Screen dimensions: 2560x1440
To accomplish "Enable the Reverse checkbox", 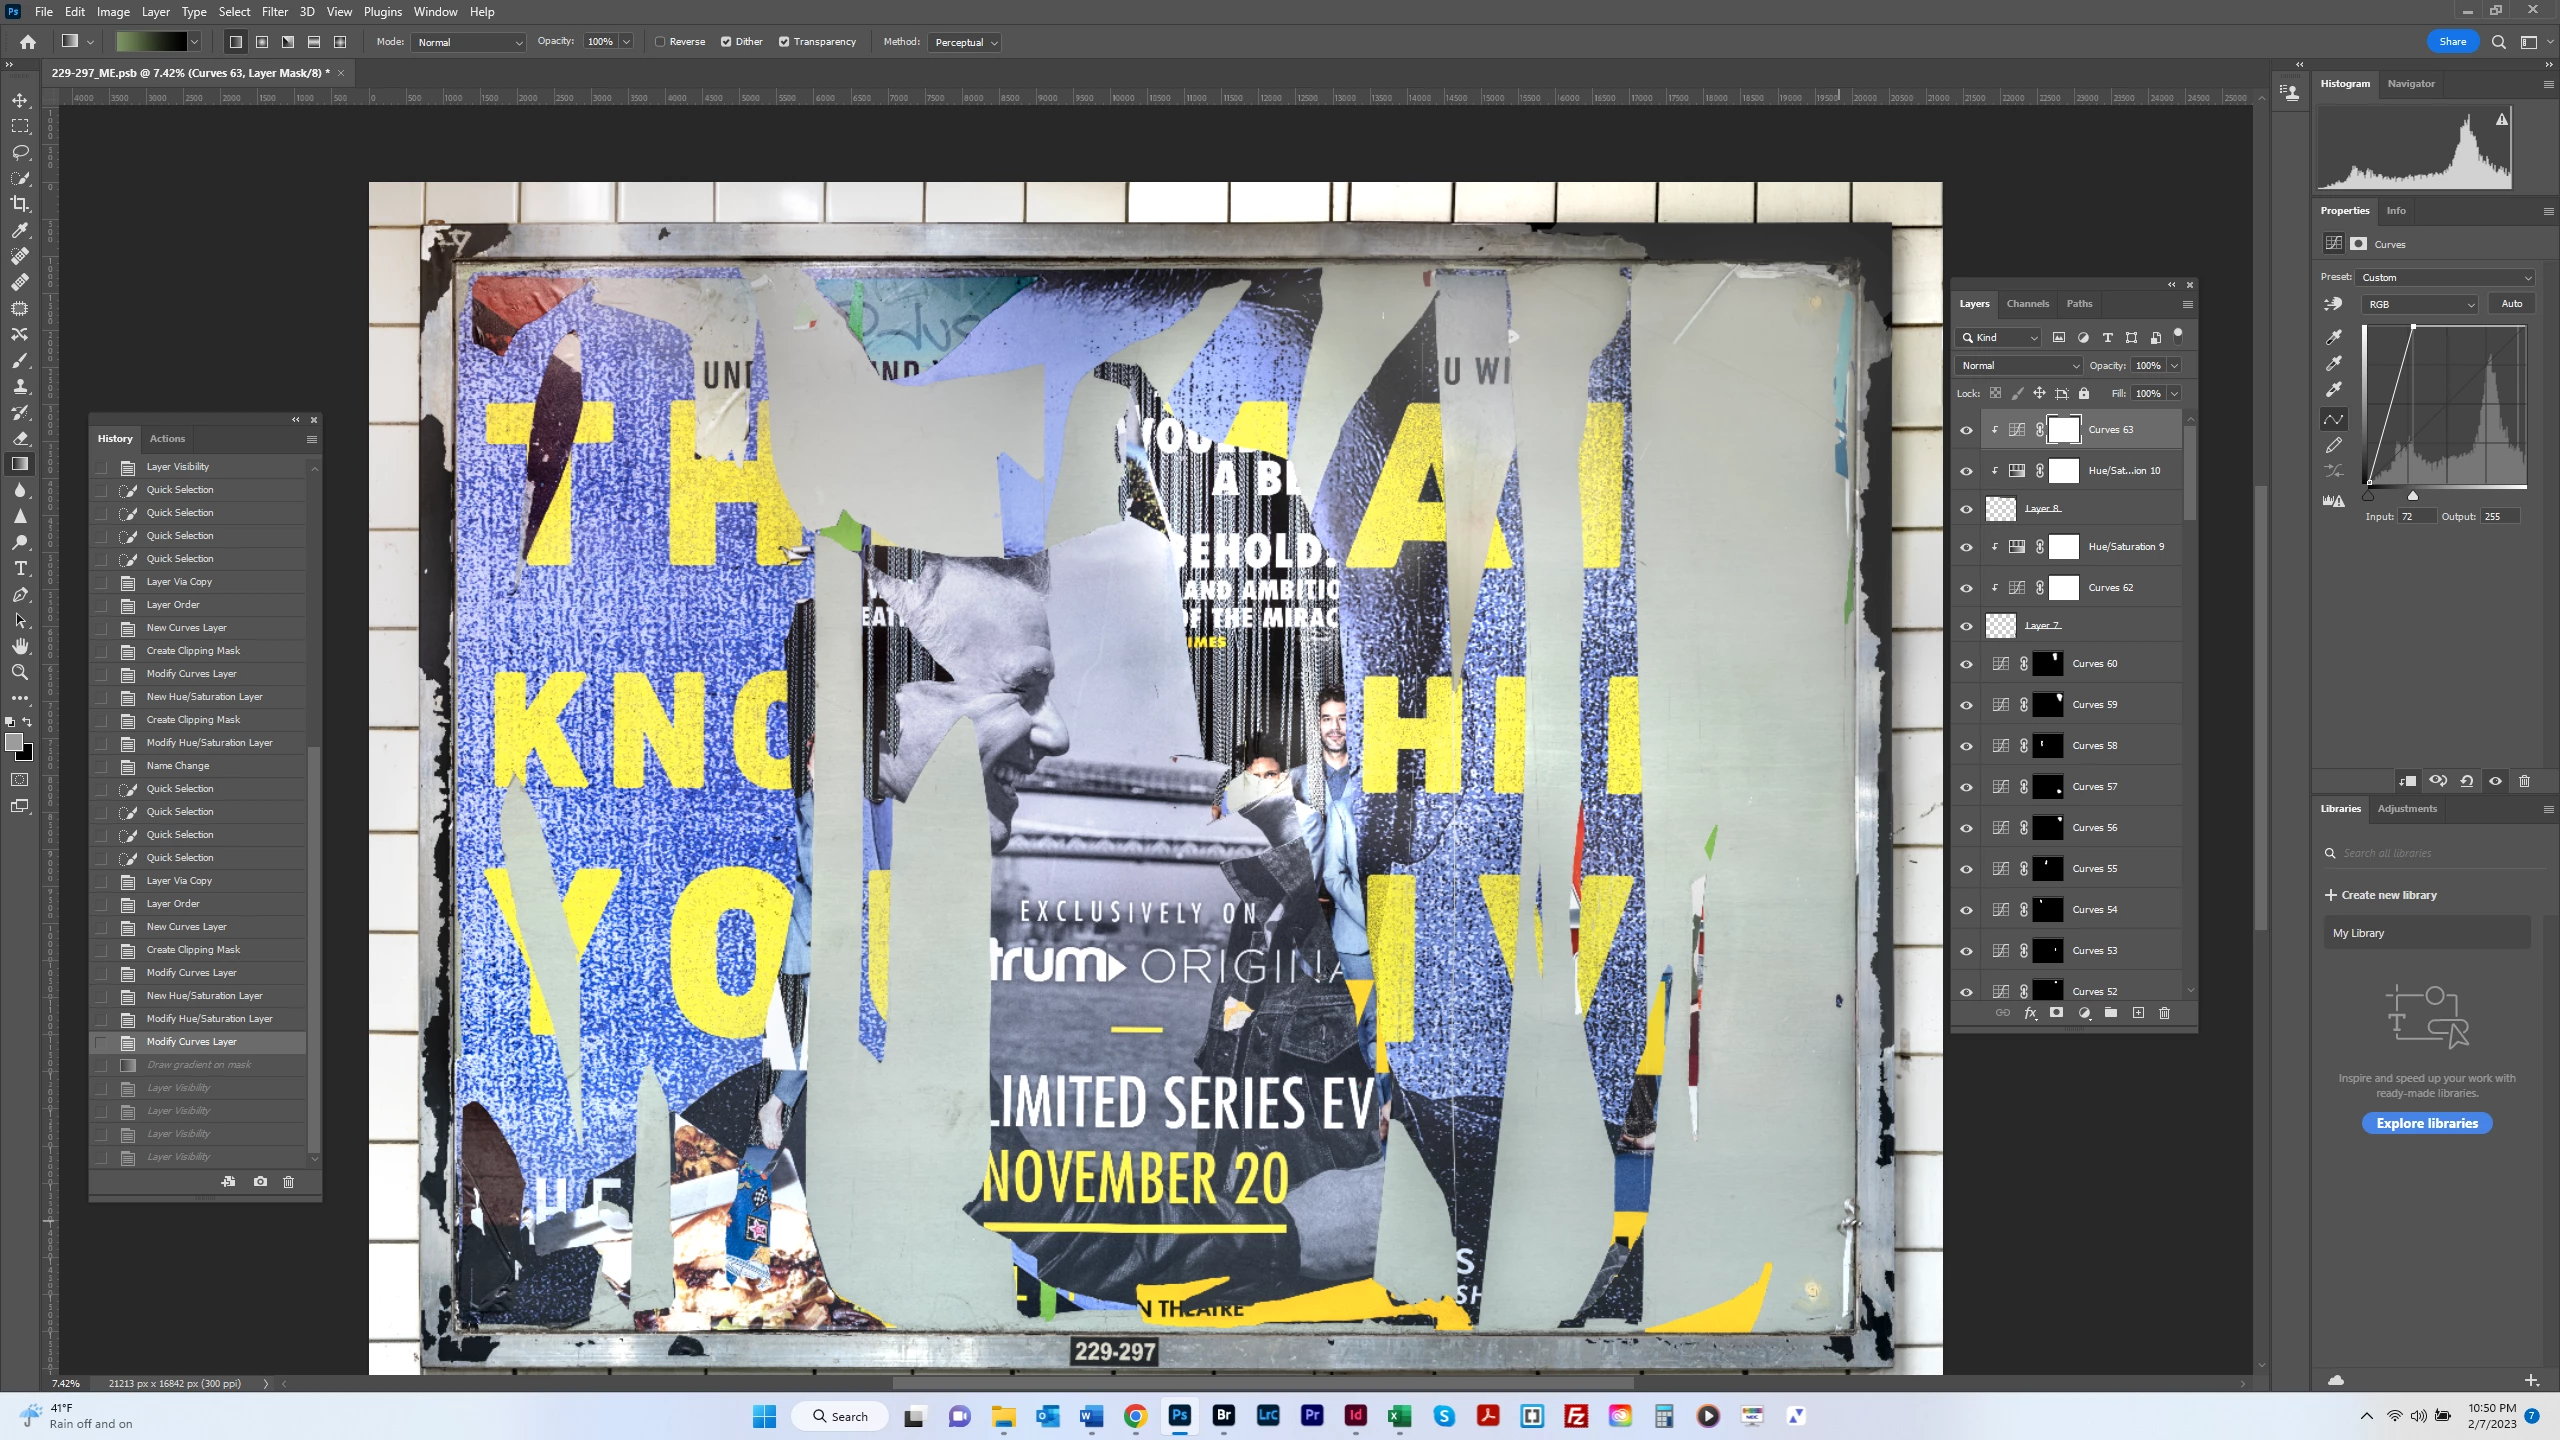I will pos(660,42).
